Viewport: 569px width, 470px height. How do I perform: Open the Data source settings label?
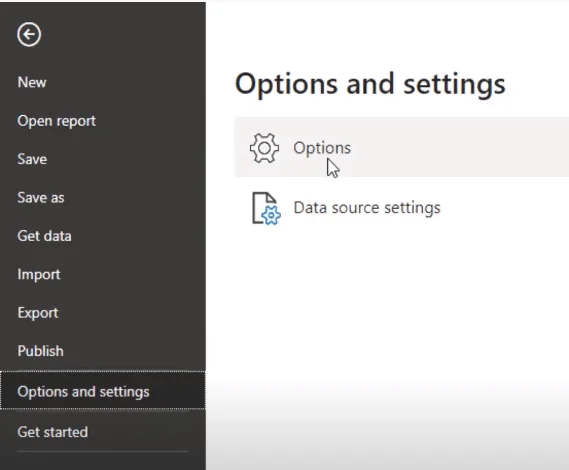(367, 208)
